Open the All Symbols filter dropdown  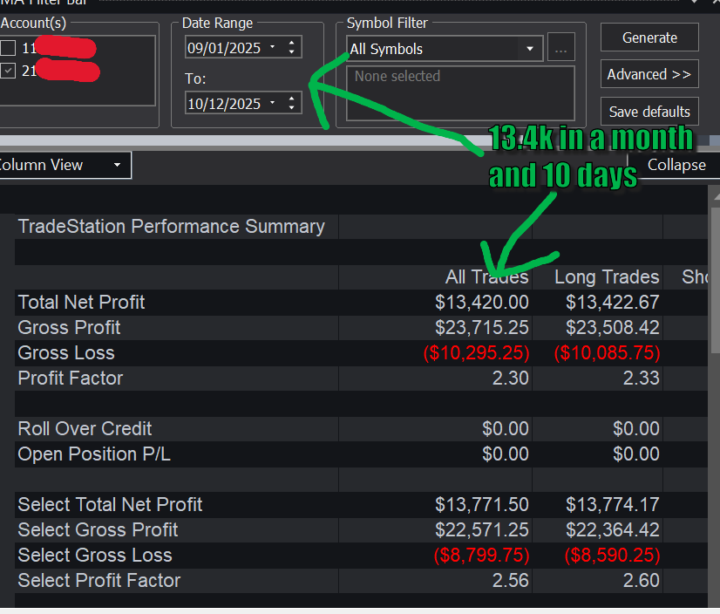click(x=530, y=49)
